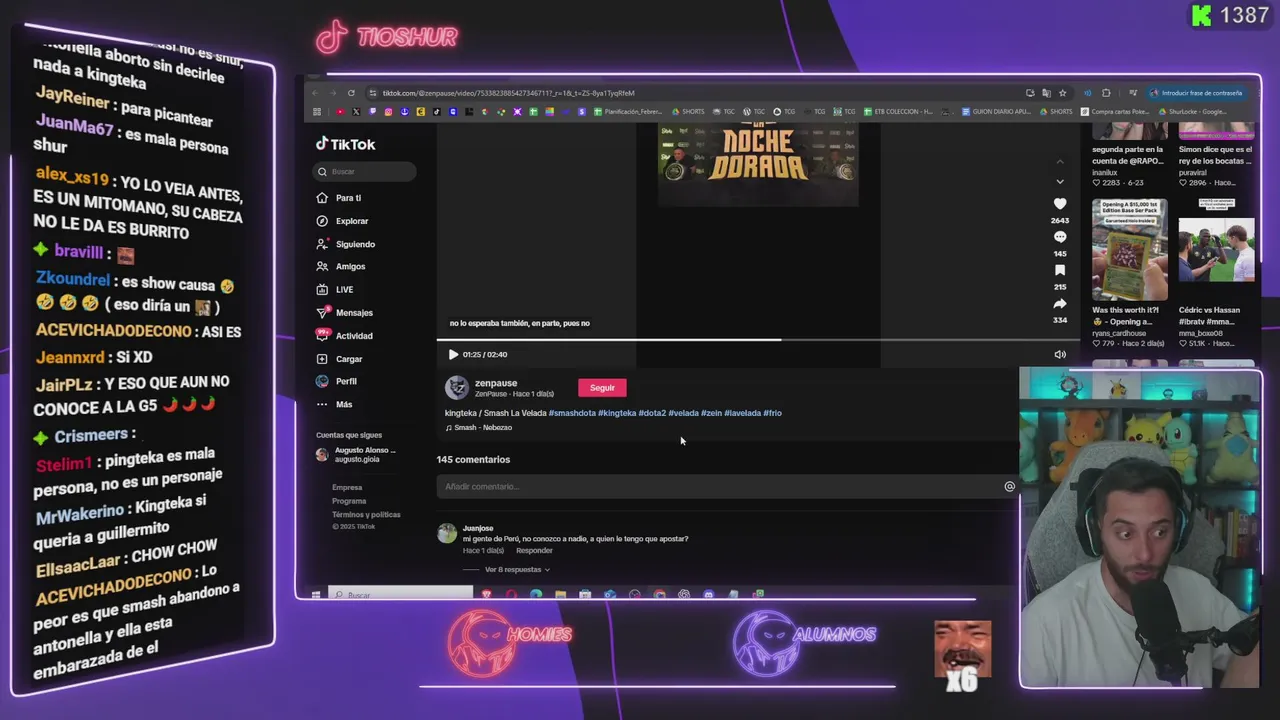The width and height of the screenshot is (1280, 720).
Task: Follow zenpause with the Seguir button
Action: pyautogui.click(x=602, y=388)
